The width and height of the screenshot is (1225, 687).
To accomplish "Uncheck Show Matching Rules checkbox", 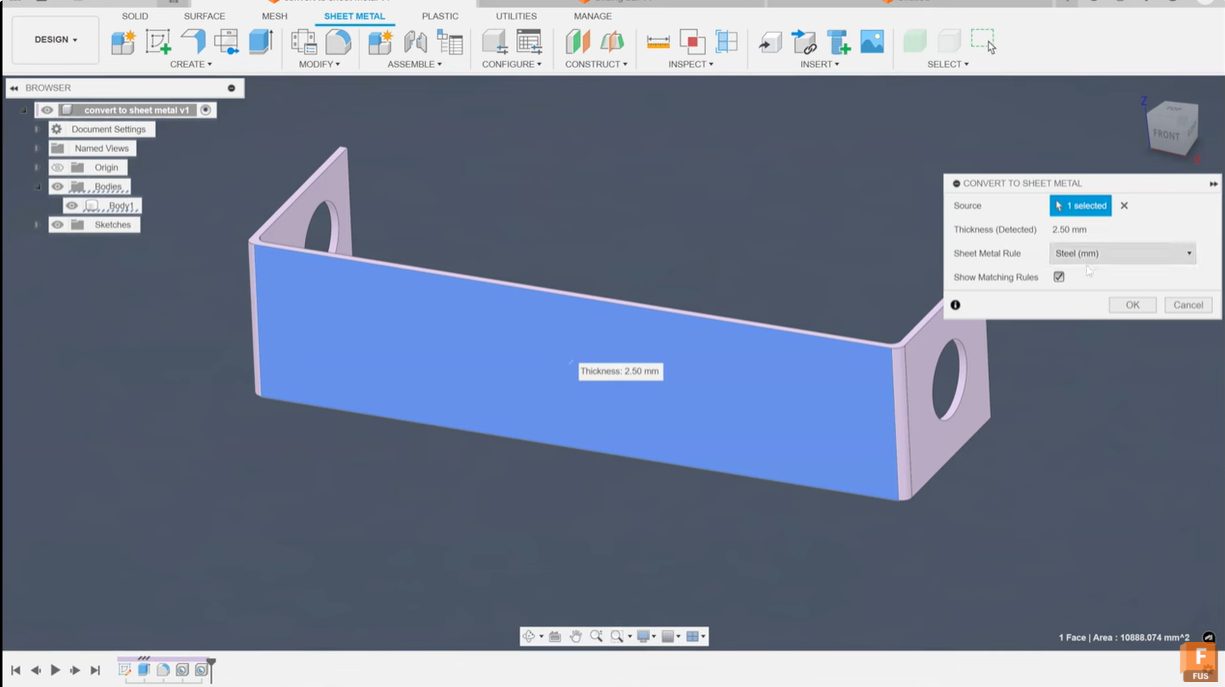I will point(1059,277).
